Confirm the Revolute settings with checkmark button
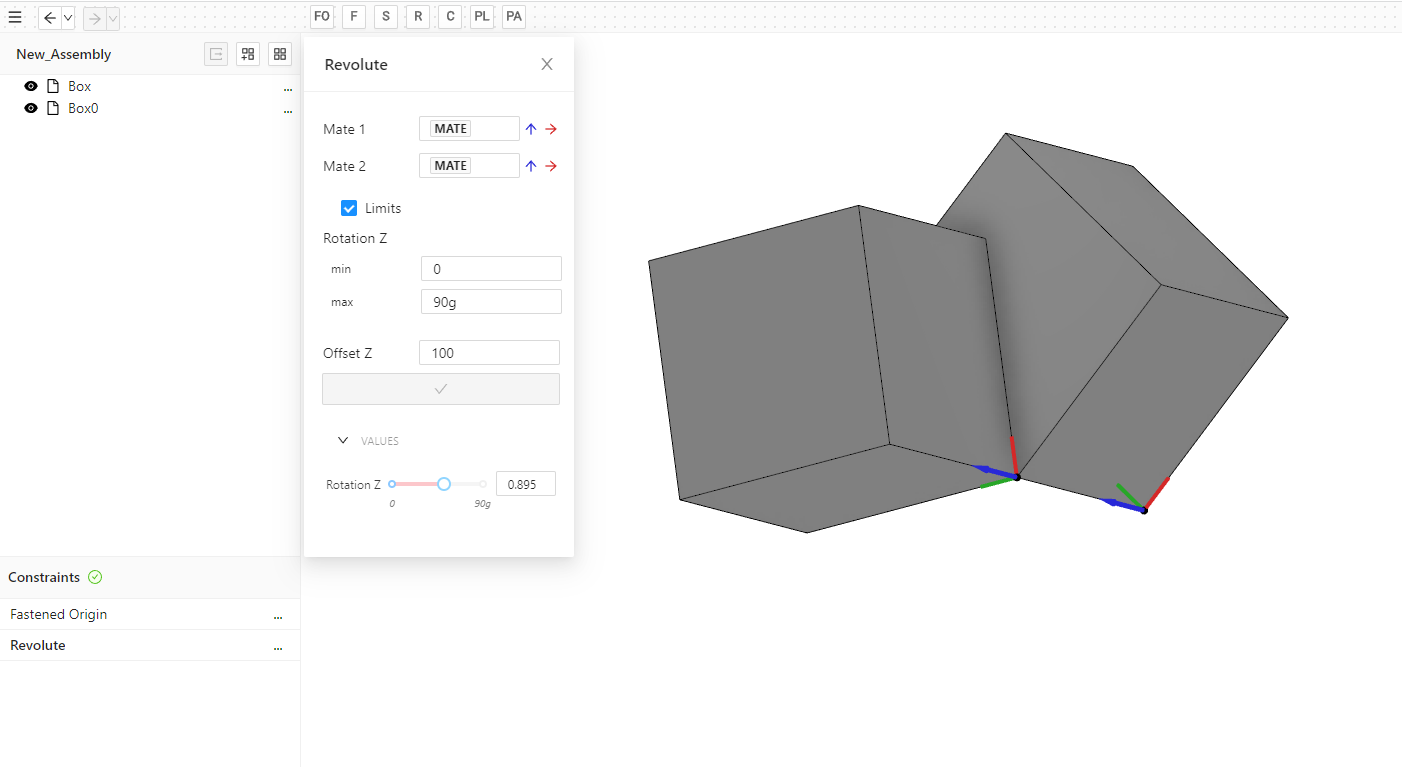The height and width of the screenshot is (767, 1402). tap(440, 389)
